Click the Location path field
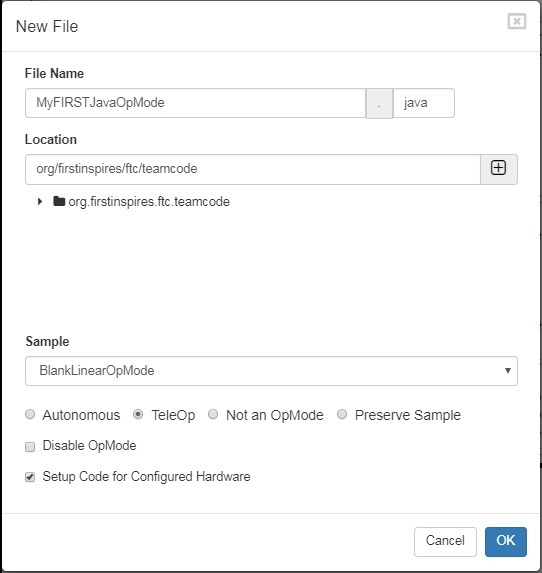The width and height of the screenshot is (542, 573). 253,169
